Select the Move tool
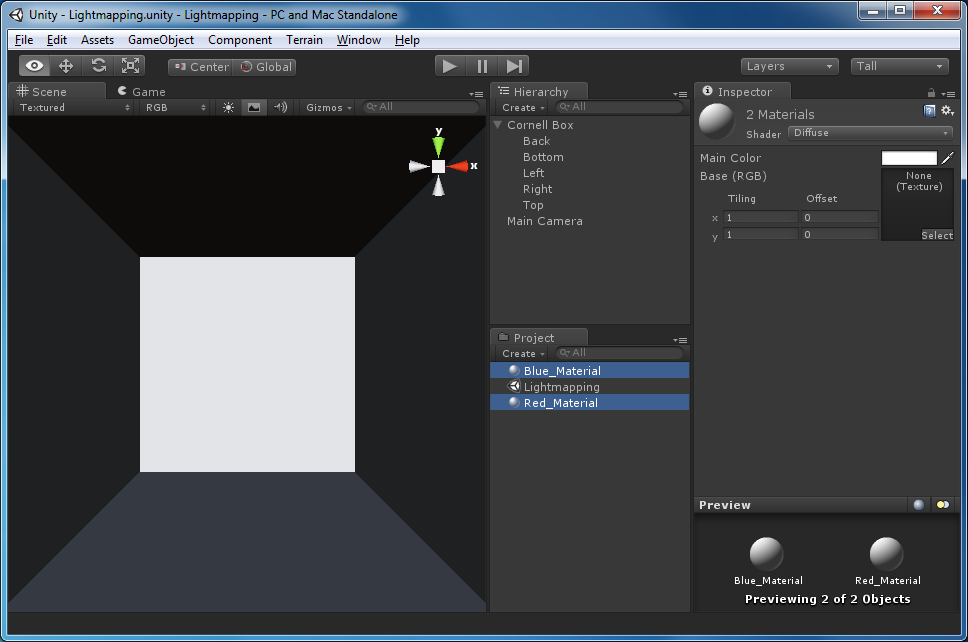The image size is (968, 642). (66, 66)
